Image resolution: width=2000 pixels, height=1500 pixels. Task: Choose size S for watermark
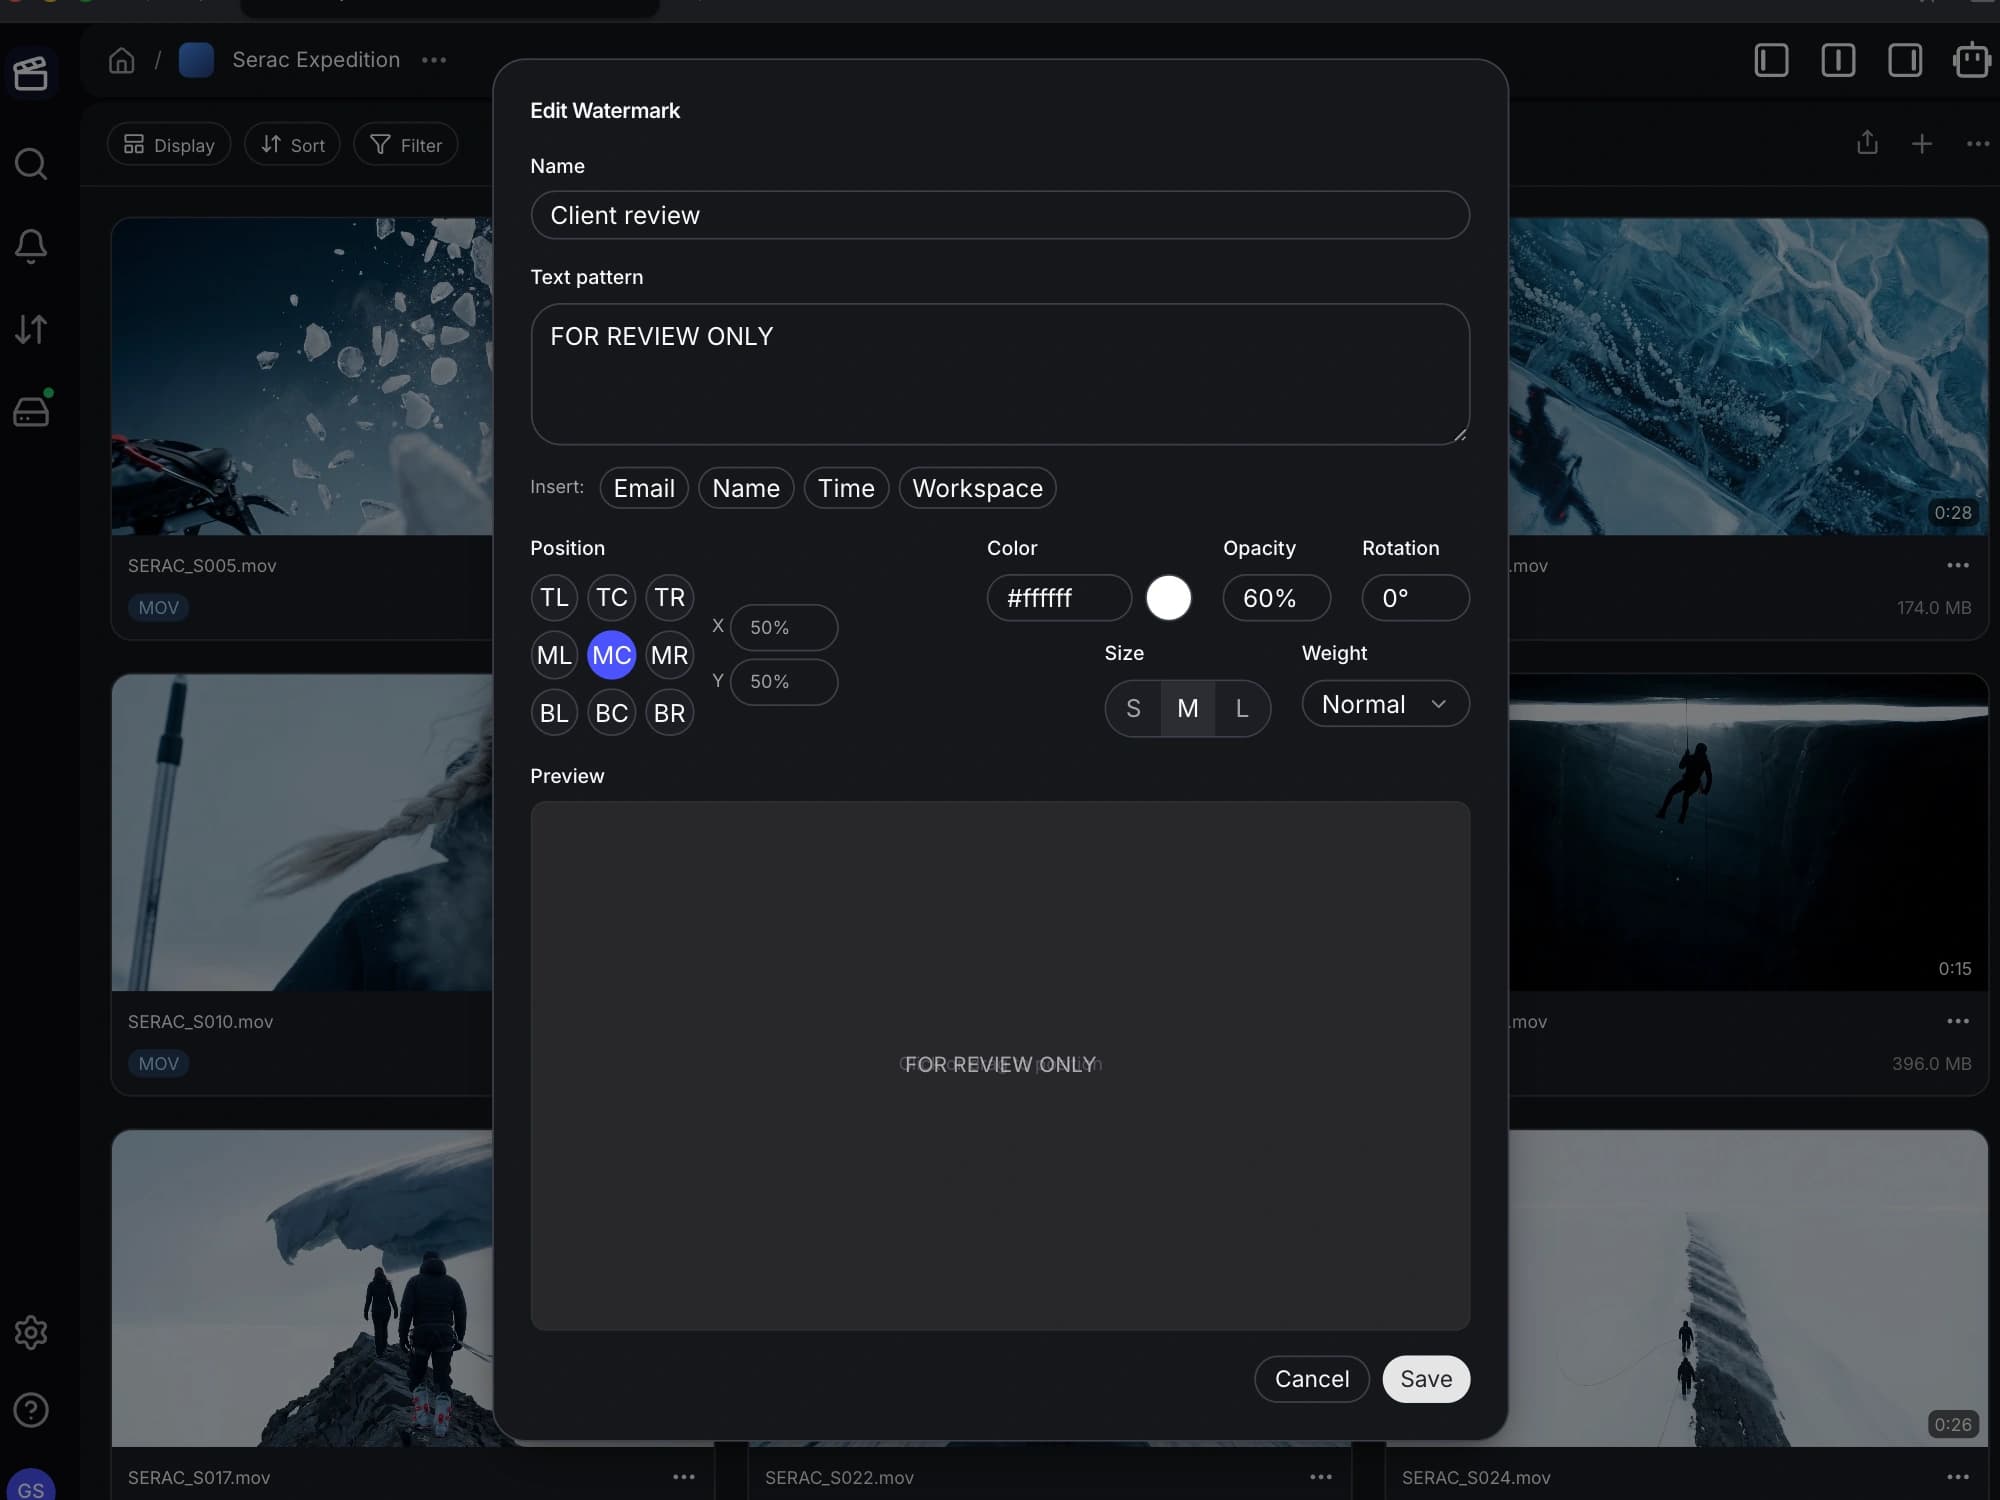pos(1133,709)
